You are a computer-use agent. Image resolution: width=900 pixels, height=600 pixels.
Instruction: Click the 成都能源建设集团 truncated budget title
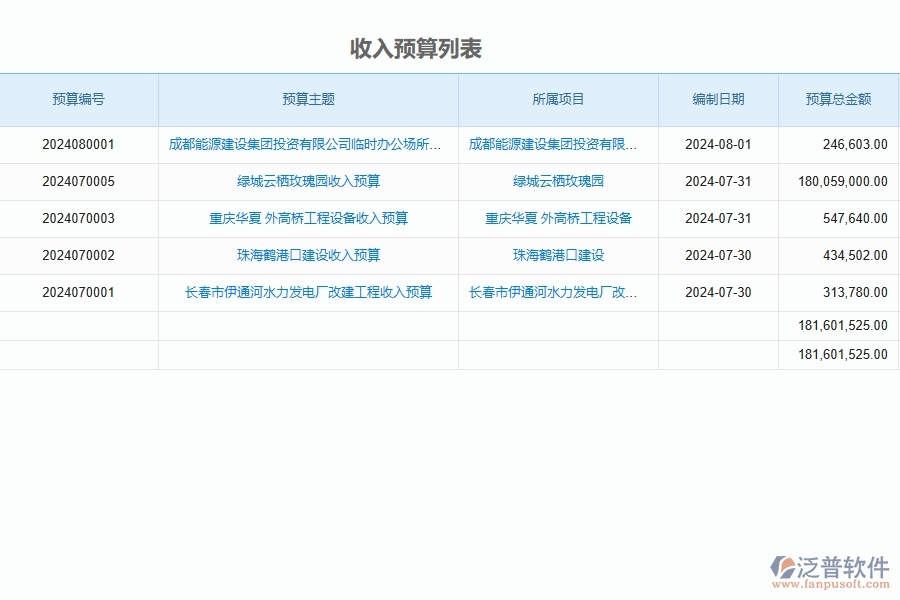pos(308,144)
